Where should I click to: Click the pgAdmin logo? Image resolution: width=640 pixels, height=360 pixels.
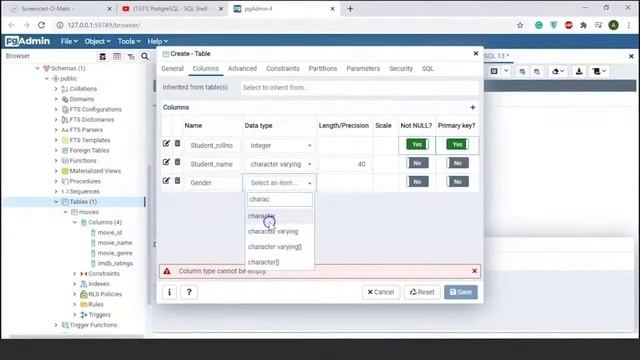(27, 41)
